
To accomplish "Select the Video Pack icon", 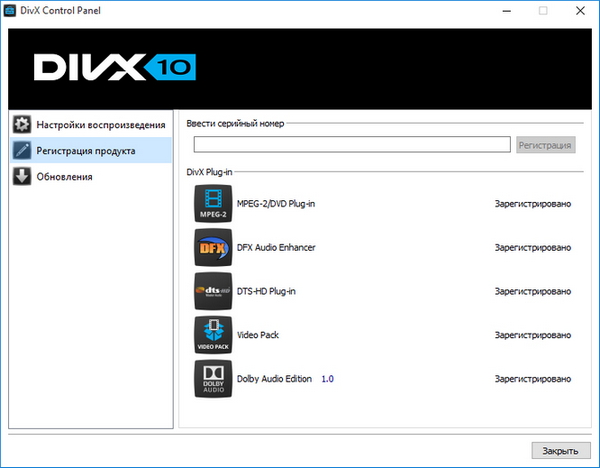I will [x=210, y=335].
